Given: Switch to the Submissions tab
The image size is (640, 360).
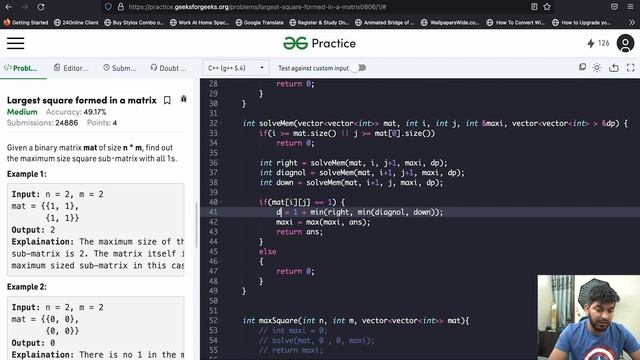Looking at the screenshot, I should tap(120, 68).
